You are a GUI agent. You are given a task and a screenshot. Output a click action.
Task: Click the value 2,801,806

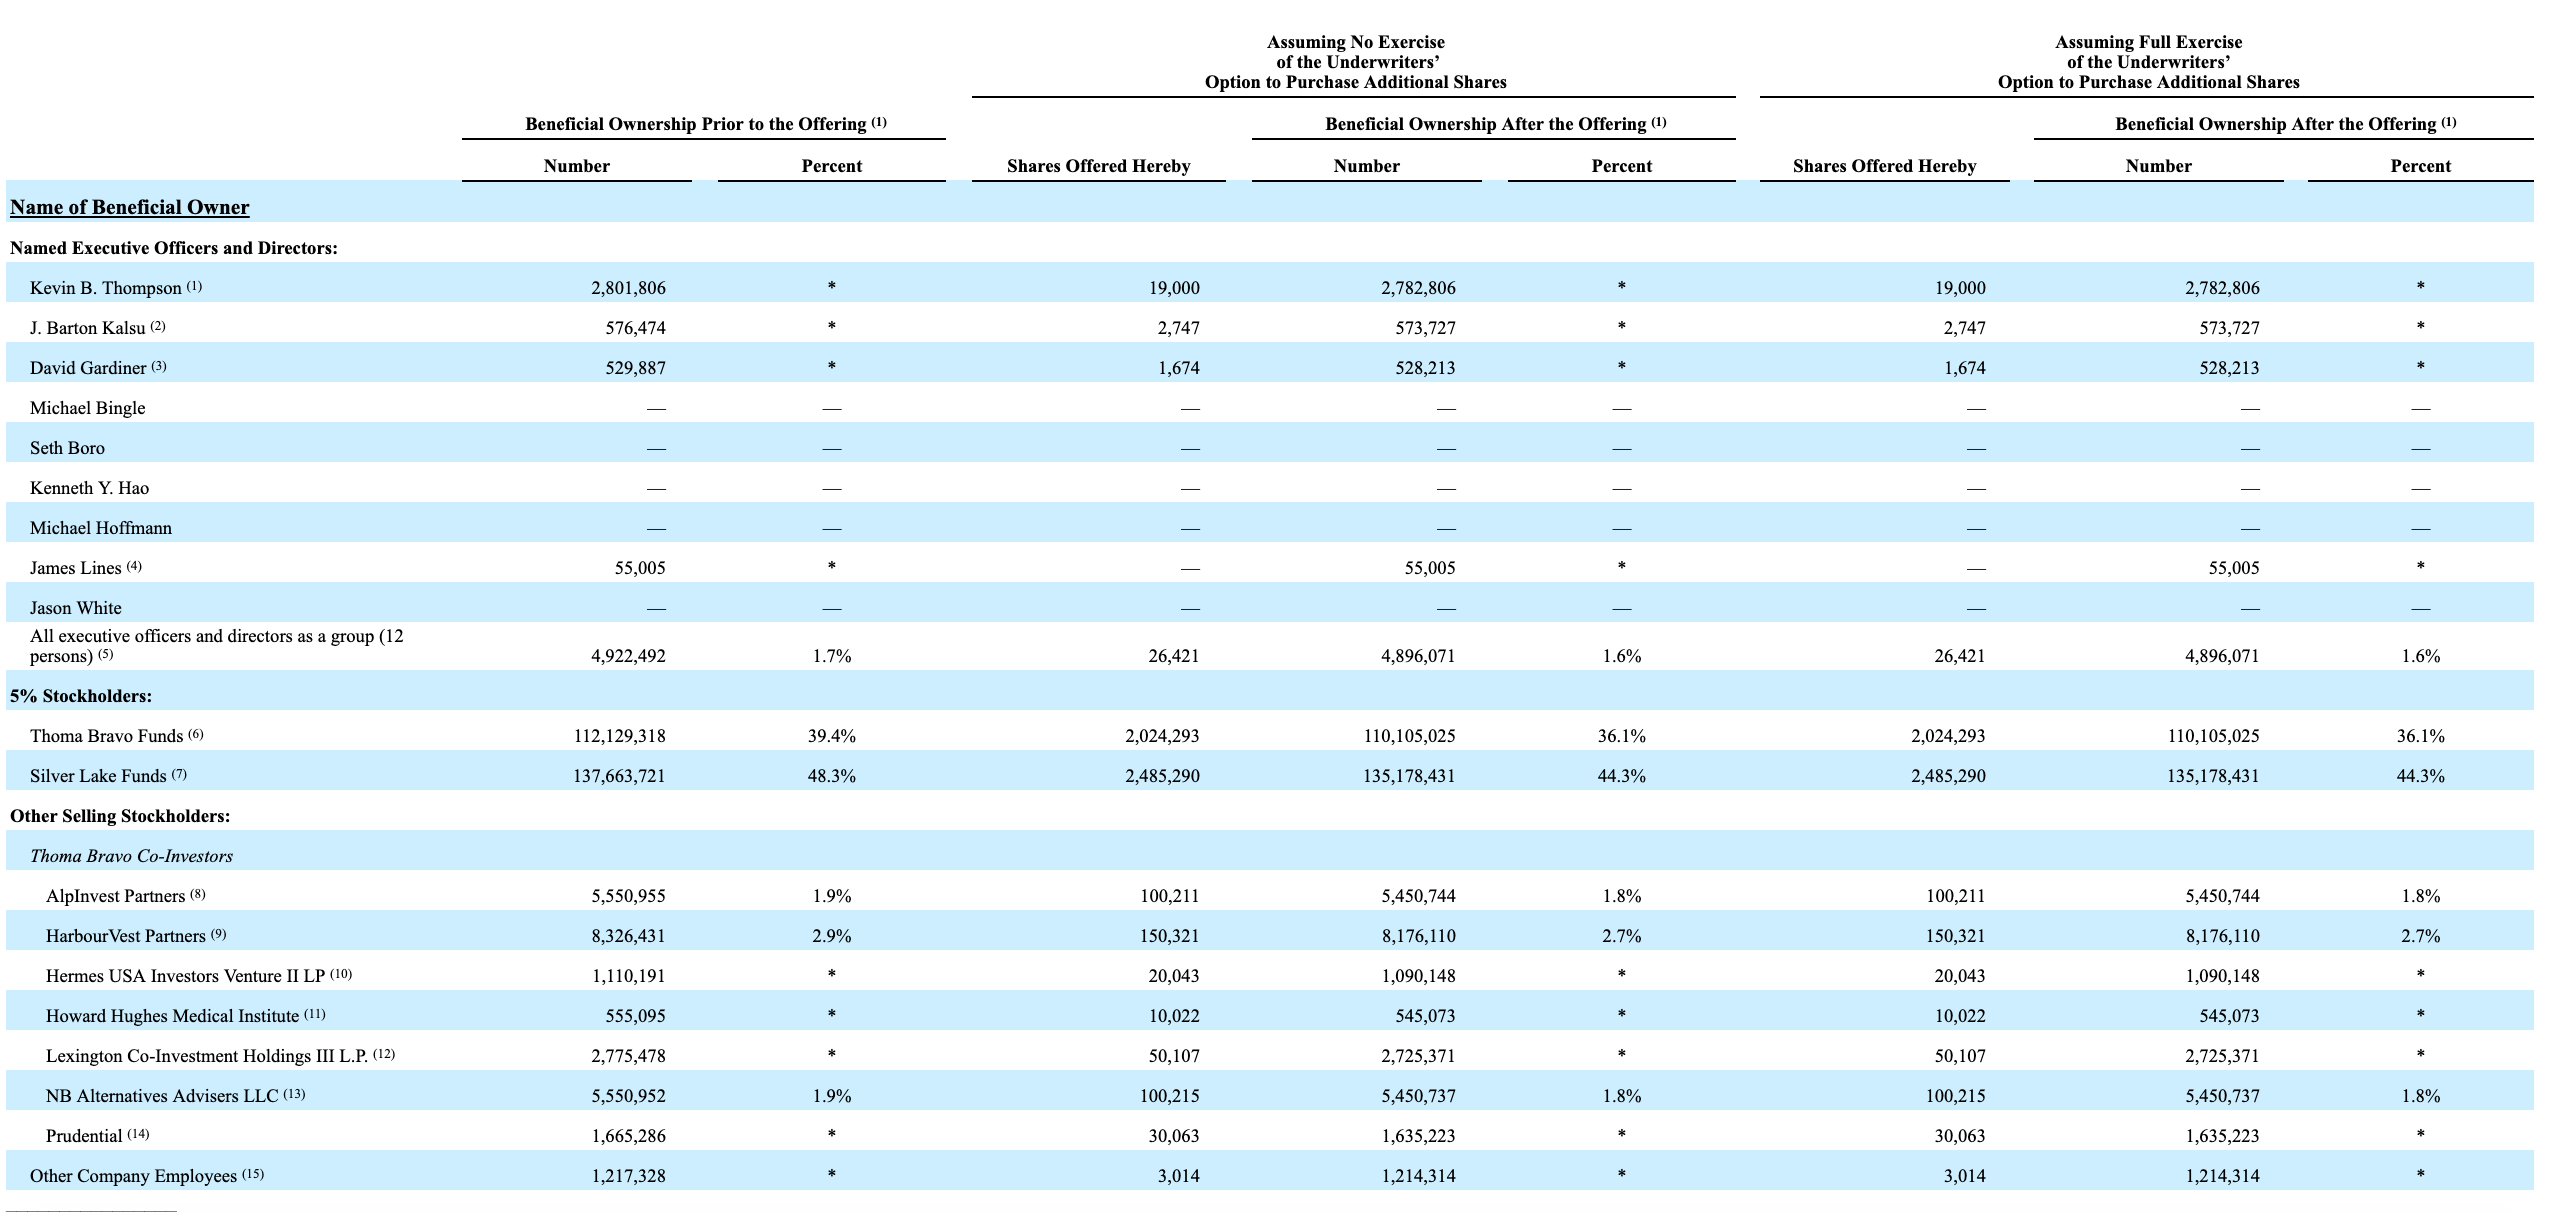(628, 288)
